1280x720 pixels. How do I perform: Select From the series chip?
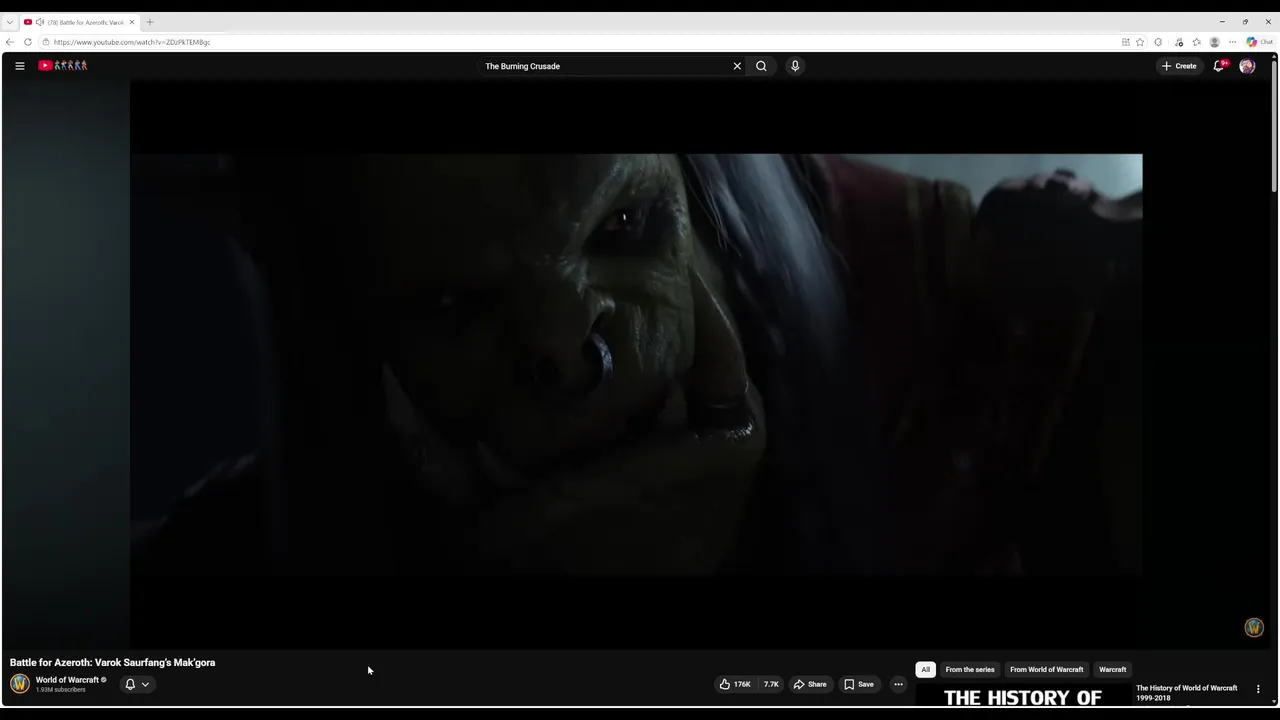point(970,670)
